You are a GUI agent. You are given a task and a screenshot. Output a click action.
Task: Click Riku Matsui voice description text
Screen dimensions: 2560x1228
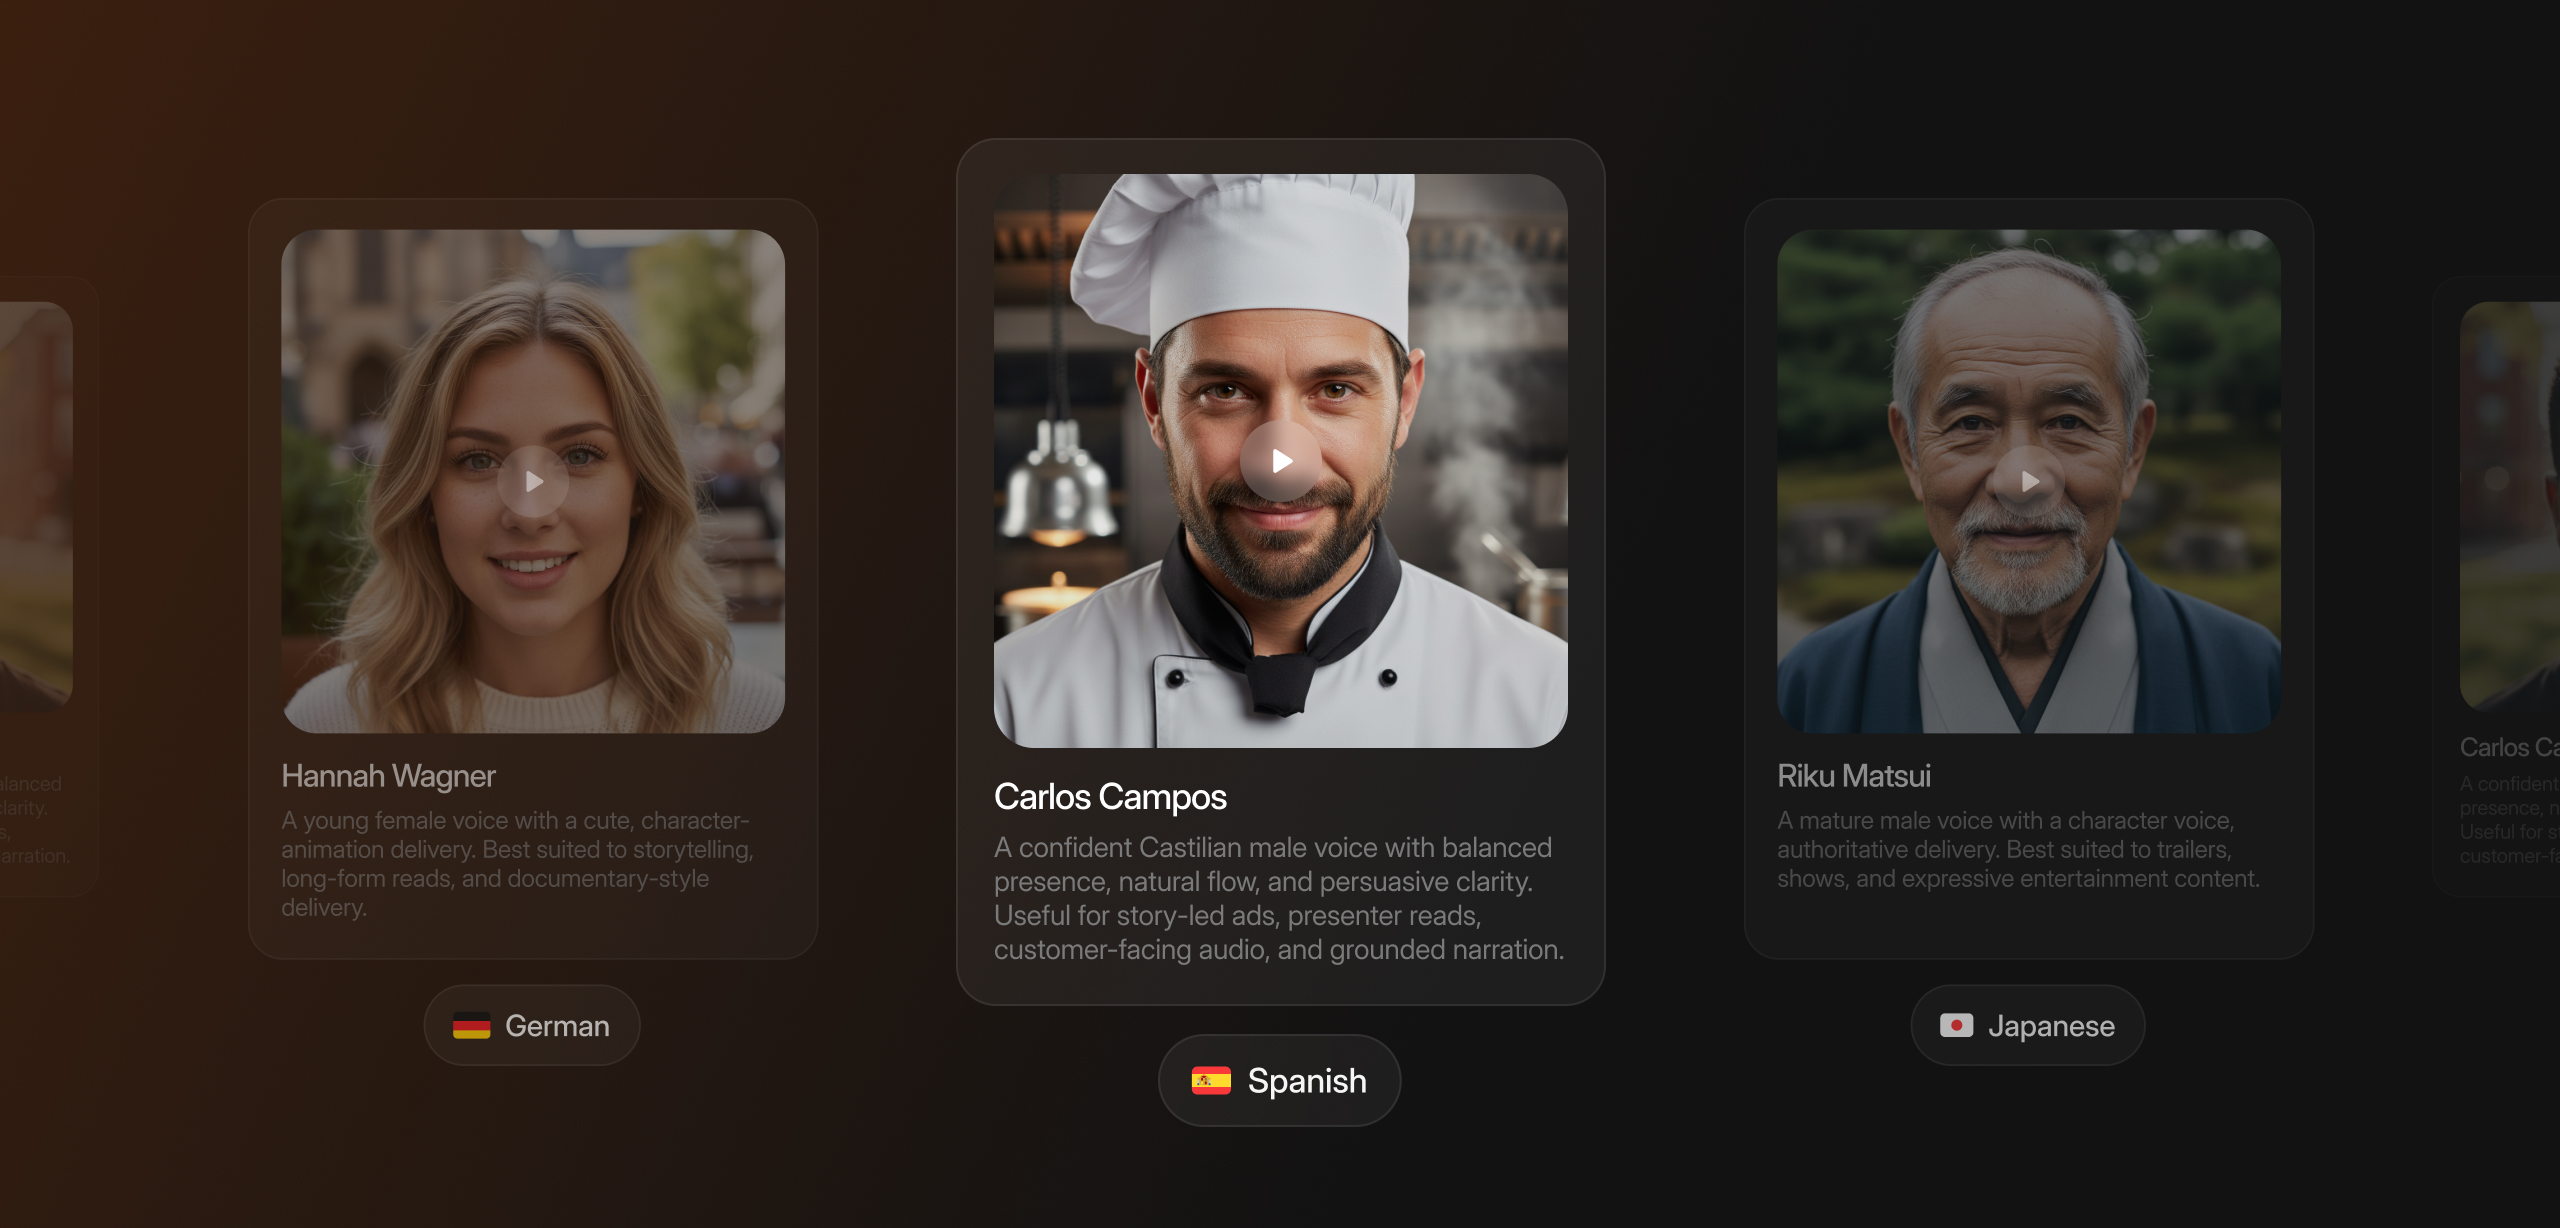(2018, 850)
